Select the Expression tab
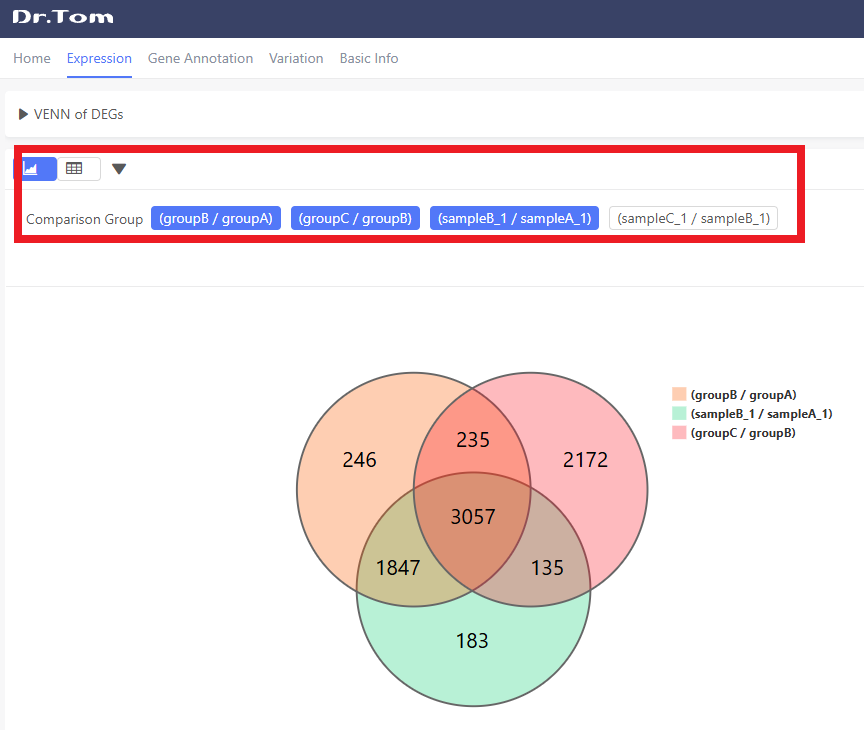 (x=99, y=58)
